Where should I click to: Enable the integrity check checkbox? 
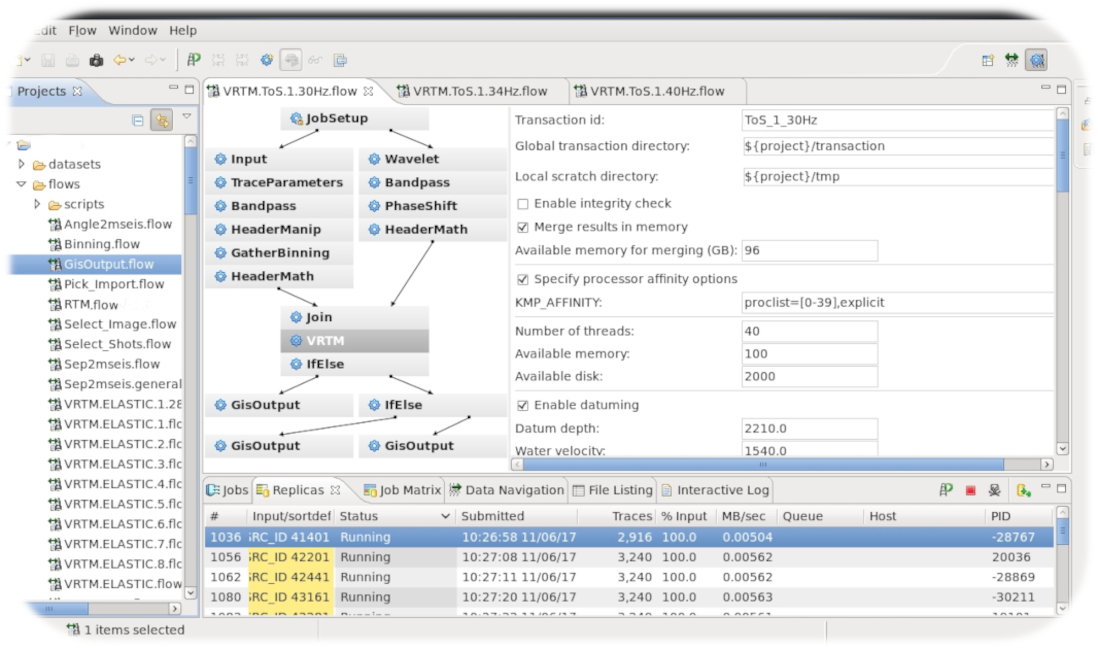523,204
